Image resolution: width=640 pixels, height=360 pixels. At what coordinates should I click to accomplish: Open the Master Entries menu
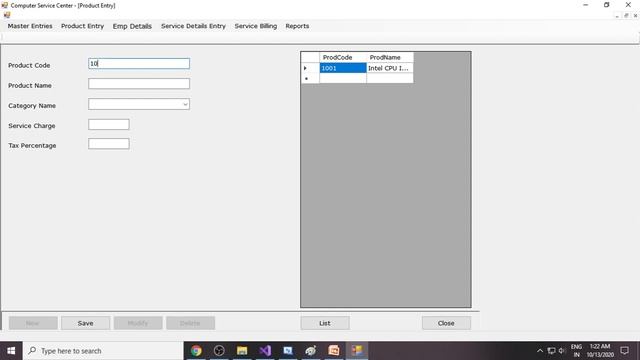[x=30, y=26]
